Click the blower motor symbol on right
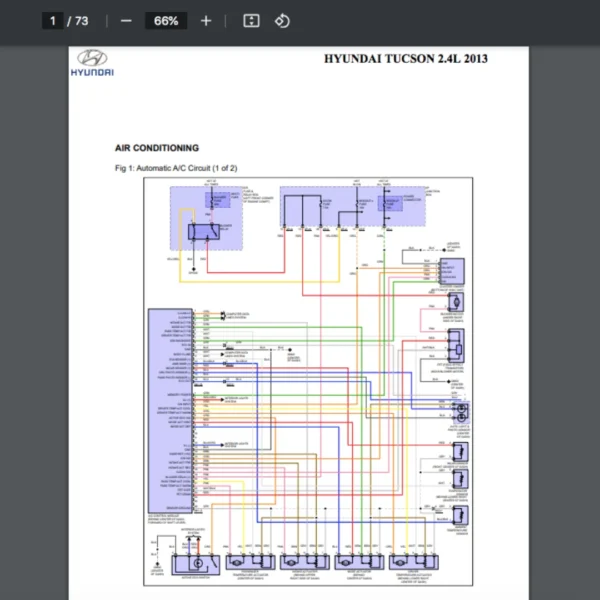The width and height of the screenshot is (600, 600). 457,301
